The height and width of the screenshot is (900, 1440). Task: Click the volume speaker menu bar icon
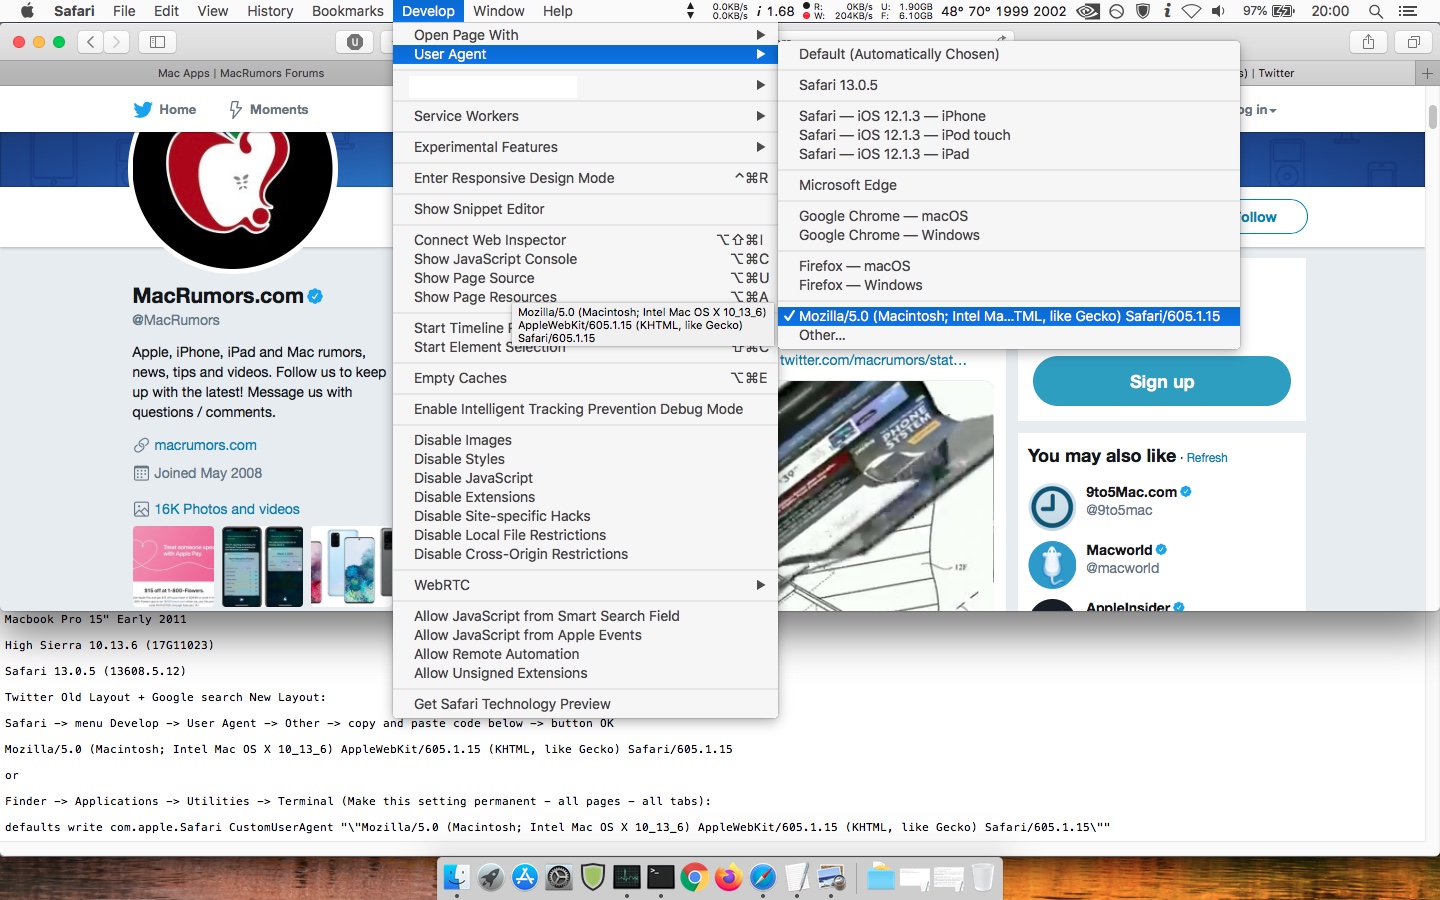pos(1218,11)
